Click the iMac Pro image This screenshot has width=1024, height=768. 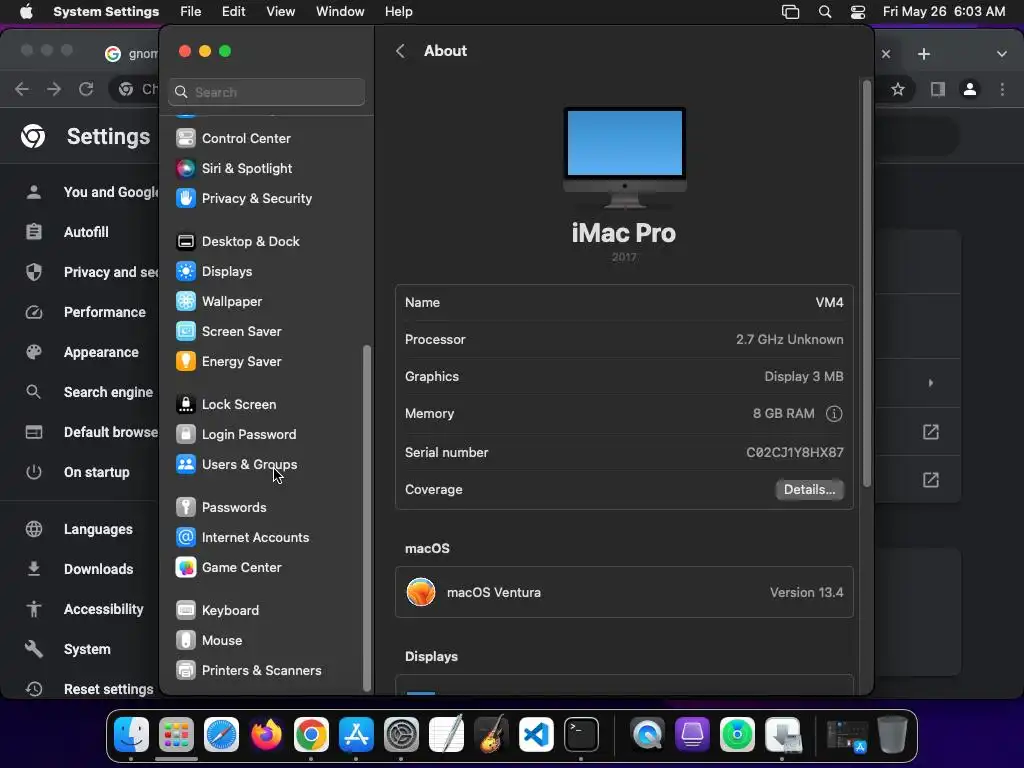click(x=624, y=157)
